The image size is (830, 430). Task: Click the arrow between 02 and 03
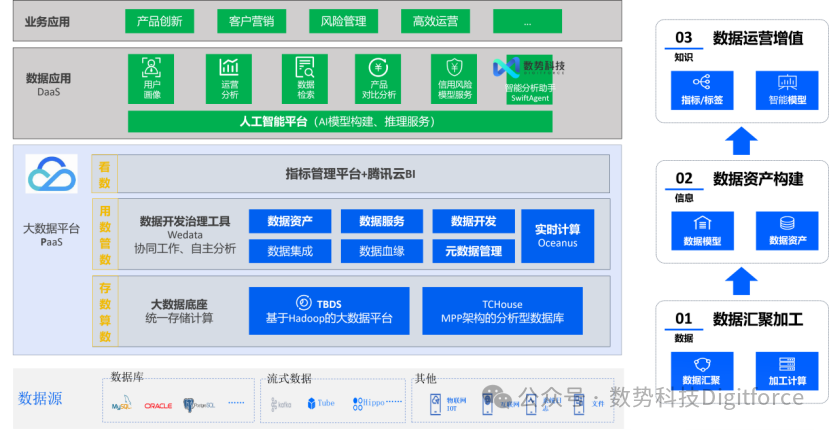click(741, 141)
